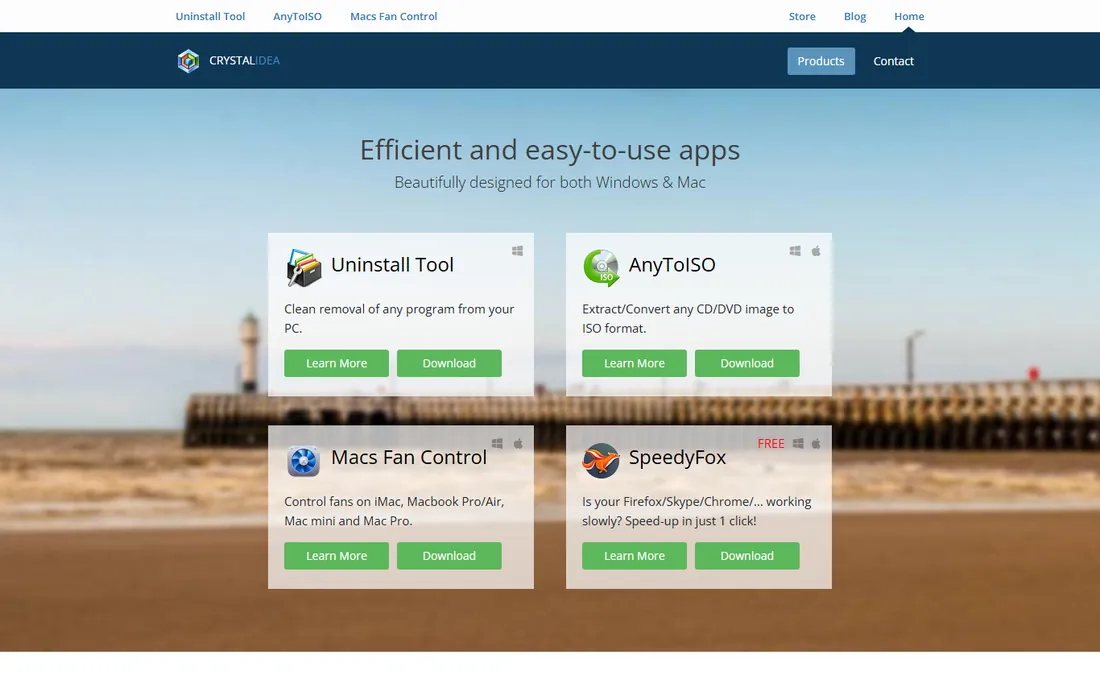The width and height of the screenshot is (1100, 688).
Task: Click the Uninstall Tool app icon
Action: pos(304,268)
